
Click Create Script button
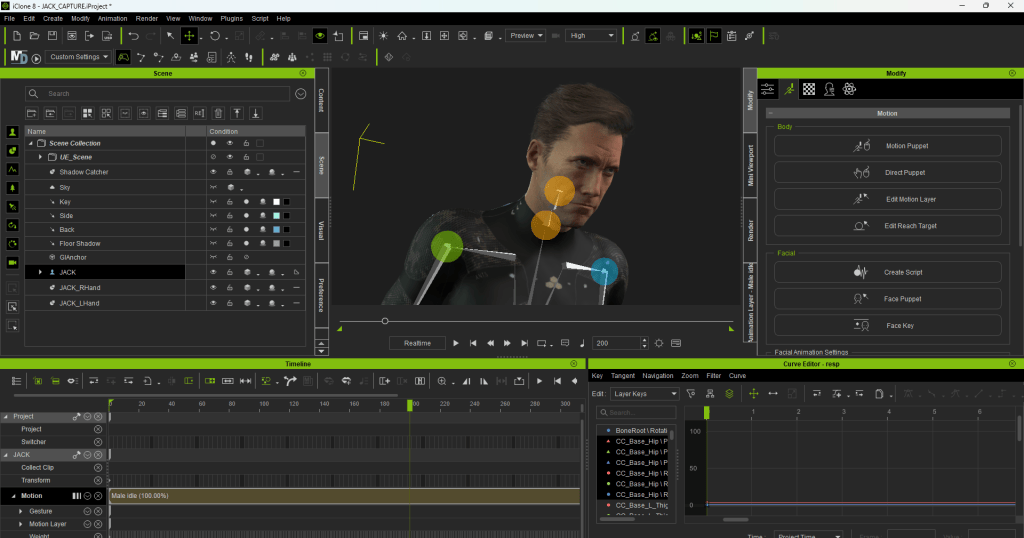[888, 272]
